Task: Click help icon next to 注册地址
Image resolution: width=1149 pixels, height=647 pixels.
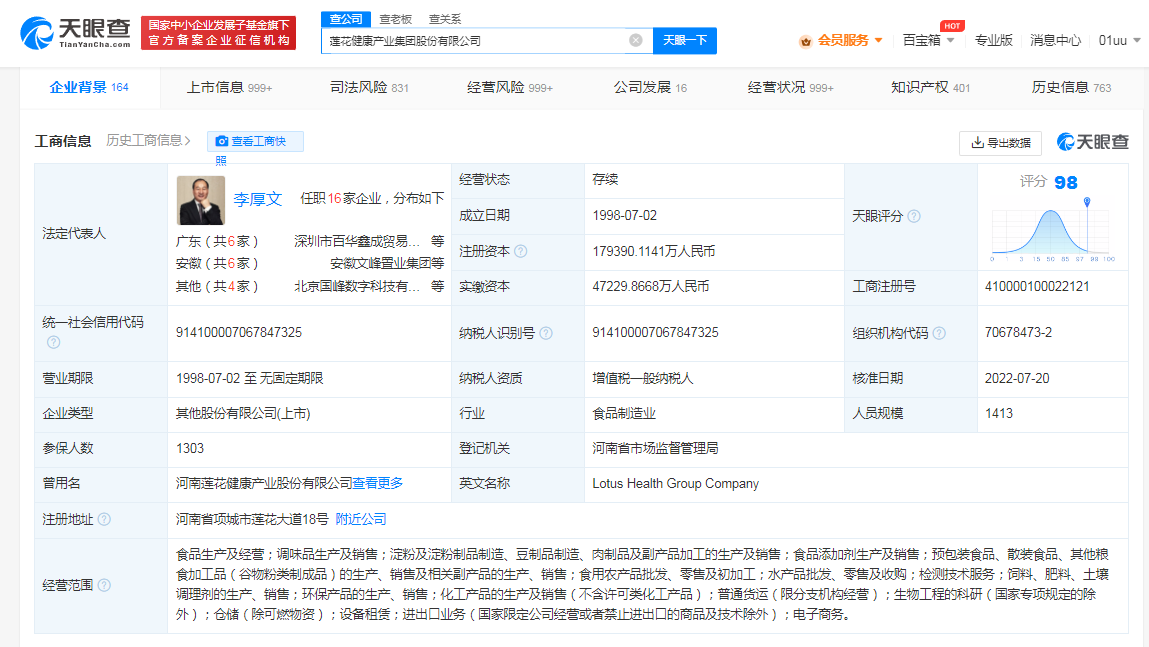Action: pos(104,519)
